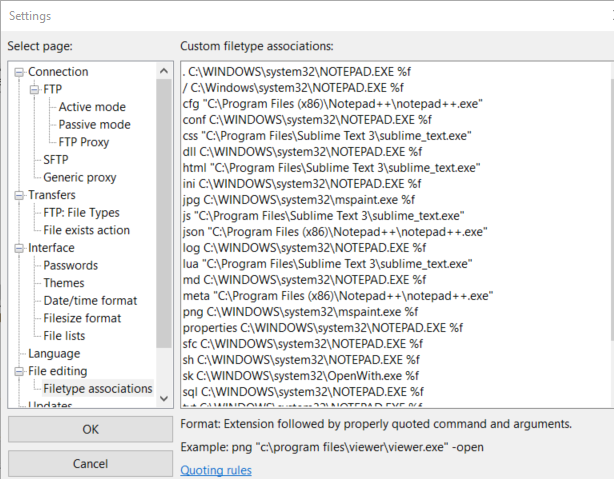Screen dimensions: 614x479
Task: Click the page tree scroll-up arrow
Action: (164, 71)
